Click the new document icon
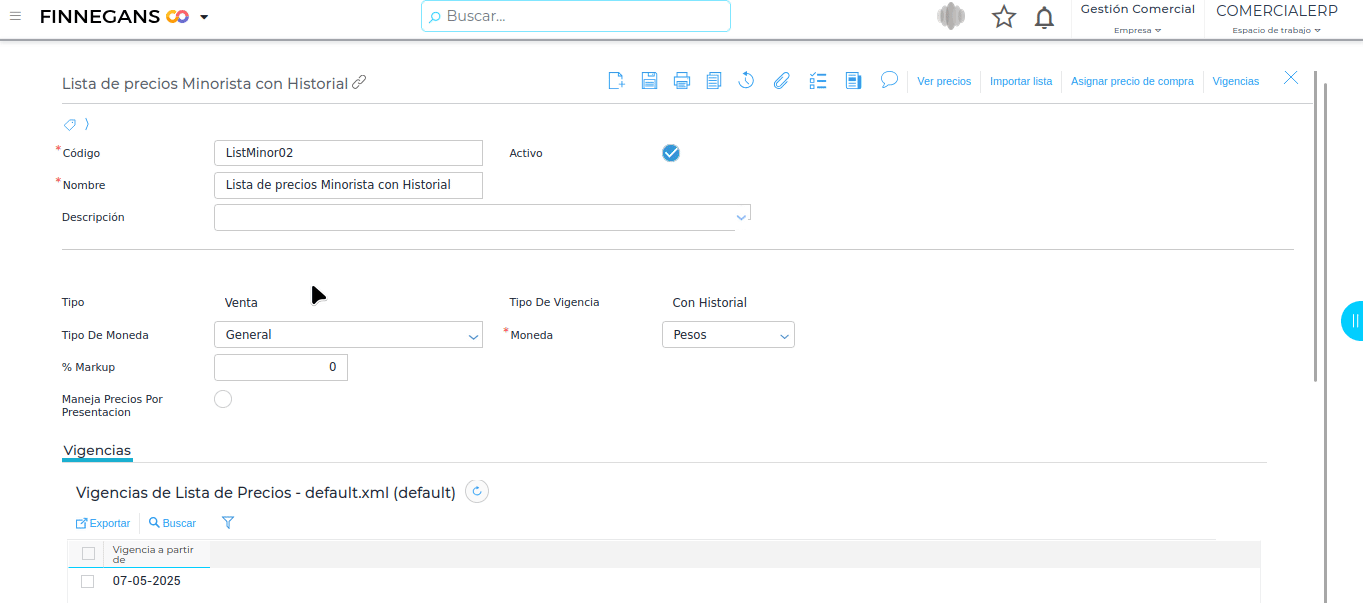Image resolution: width=1363 pixels, height=603 pixels. (616, 81)
